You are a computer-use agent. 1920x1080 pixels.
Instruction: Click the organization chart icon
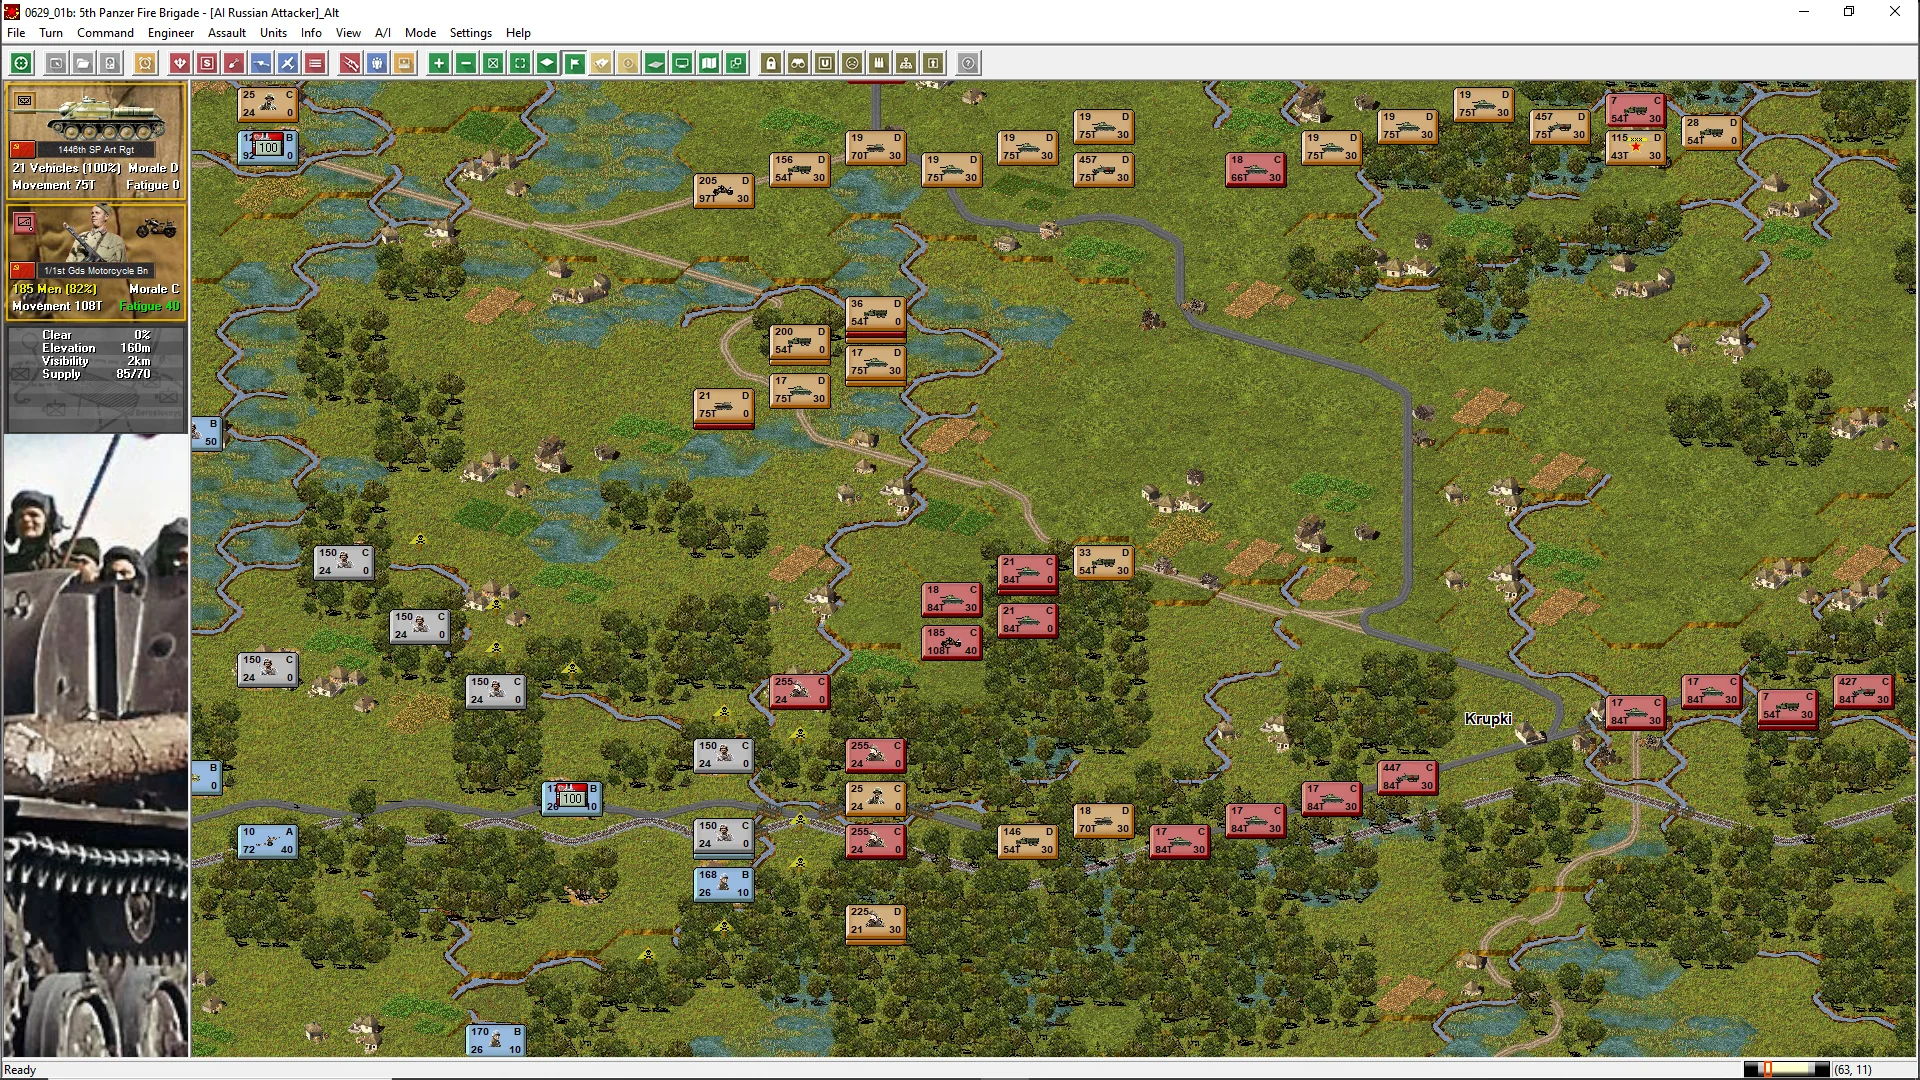click(x=906, y=63)
